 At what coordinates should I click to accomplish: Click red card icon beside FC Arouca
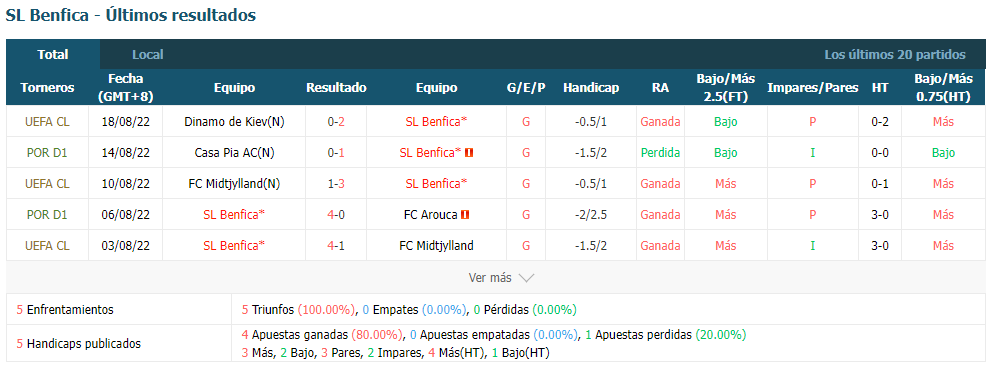tap(465, 215)
